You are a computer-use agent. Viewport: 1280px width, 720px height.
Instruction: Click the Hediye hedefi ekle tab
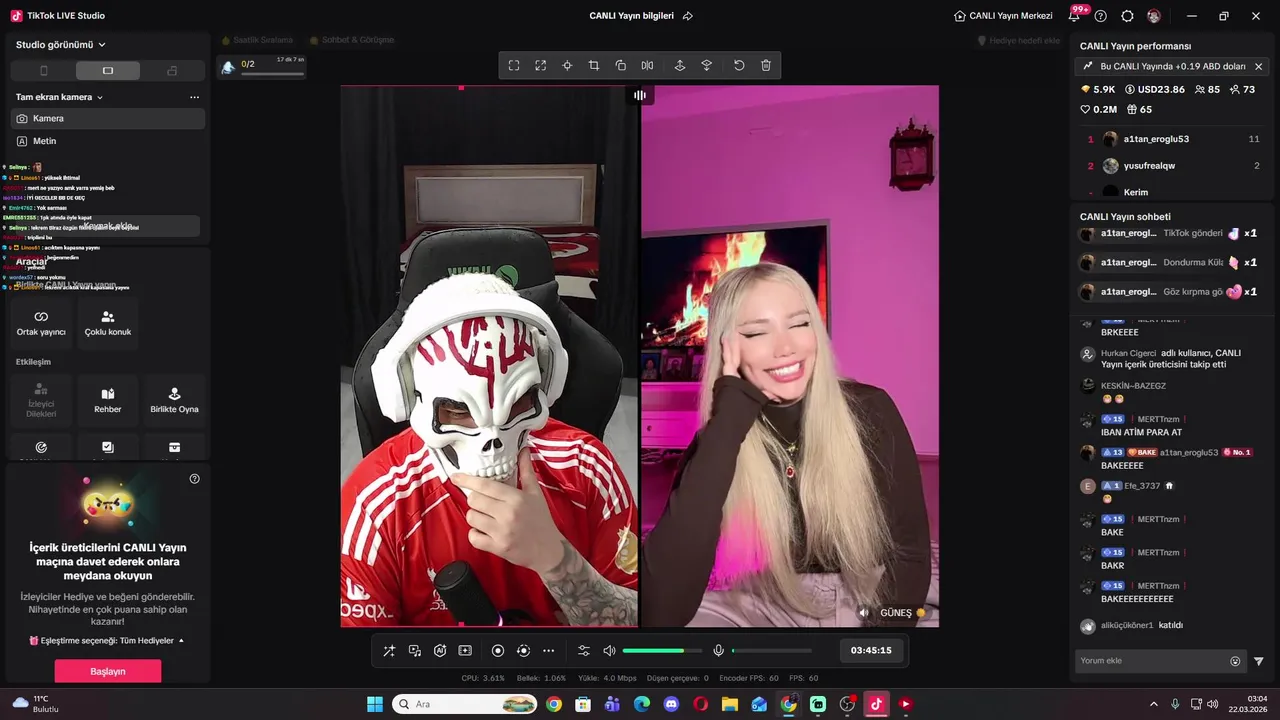pos(1019,40)
